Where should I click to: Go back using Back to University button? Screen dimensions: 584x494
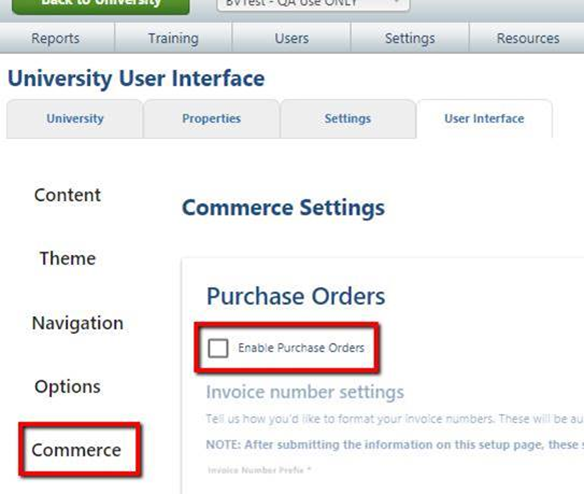[x=101, y=5]
